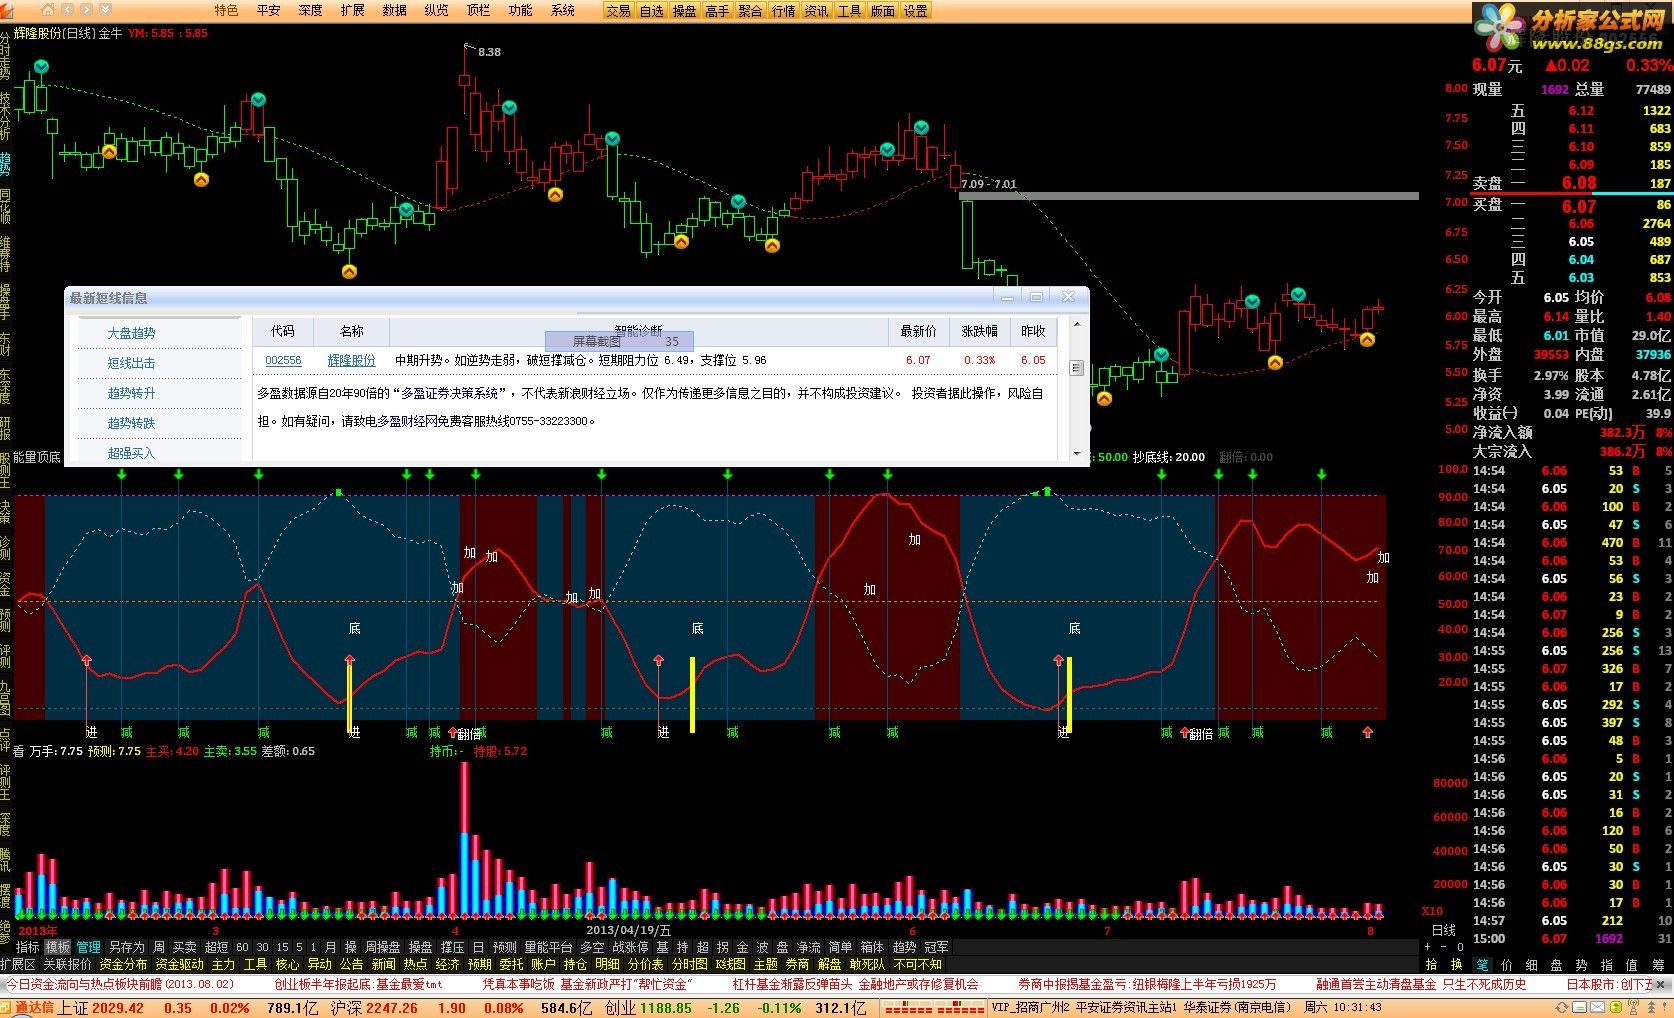1674x1018 pixels.
Task: Click 扩展区 expander at bottom left
Action: click(x=18, y=964)
